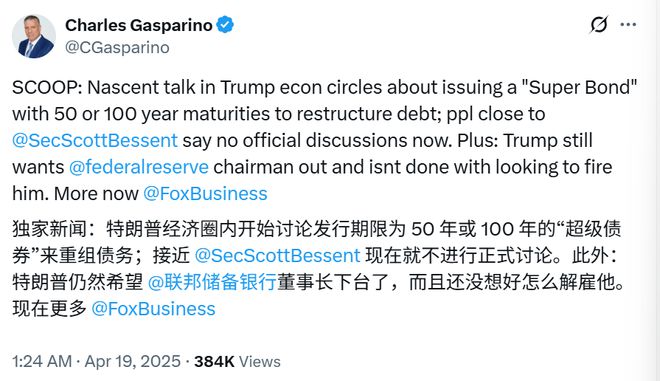Open the @federalreserve mention

[x=138, y=167]
